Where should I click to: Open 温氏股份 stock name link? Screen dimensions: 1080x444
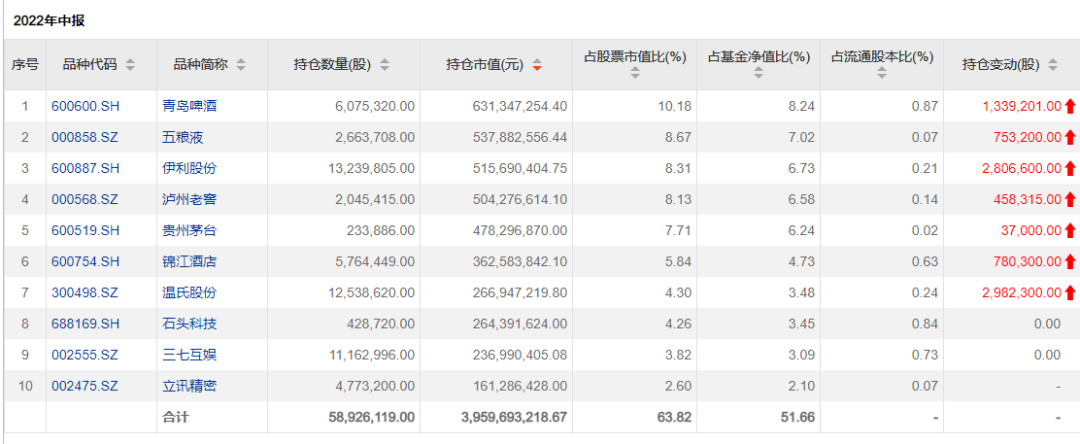pos(189,293)
